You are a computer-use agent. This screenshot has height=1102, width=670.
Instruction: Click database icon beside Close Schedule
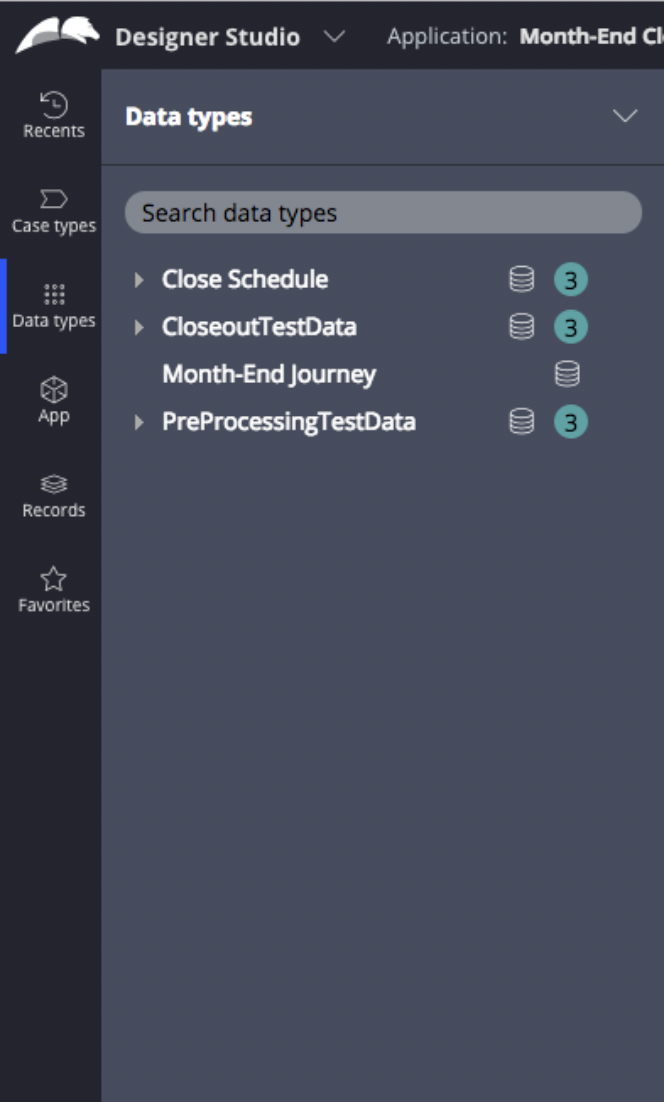[x=522, y=279]
